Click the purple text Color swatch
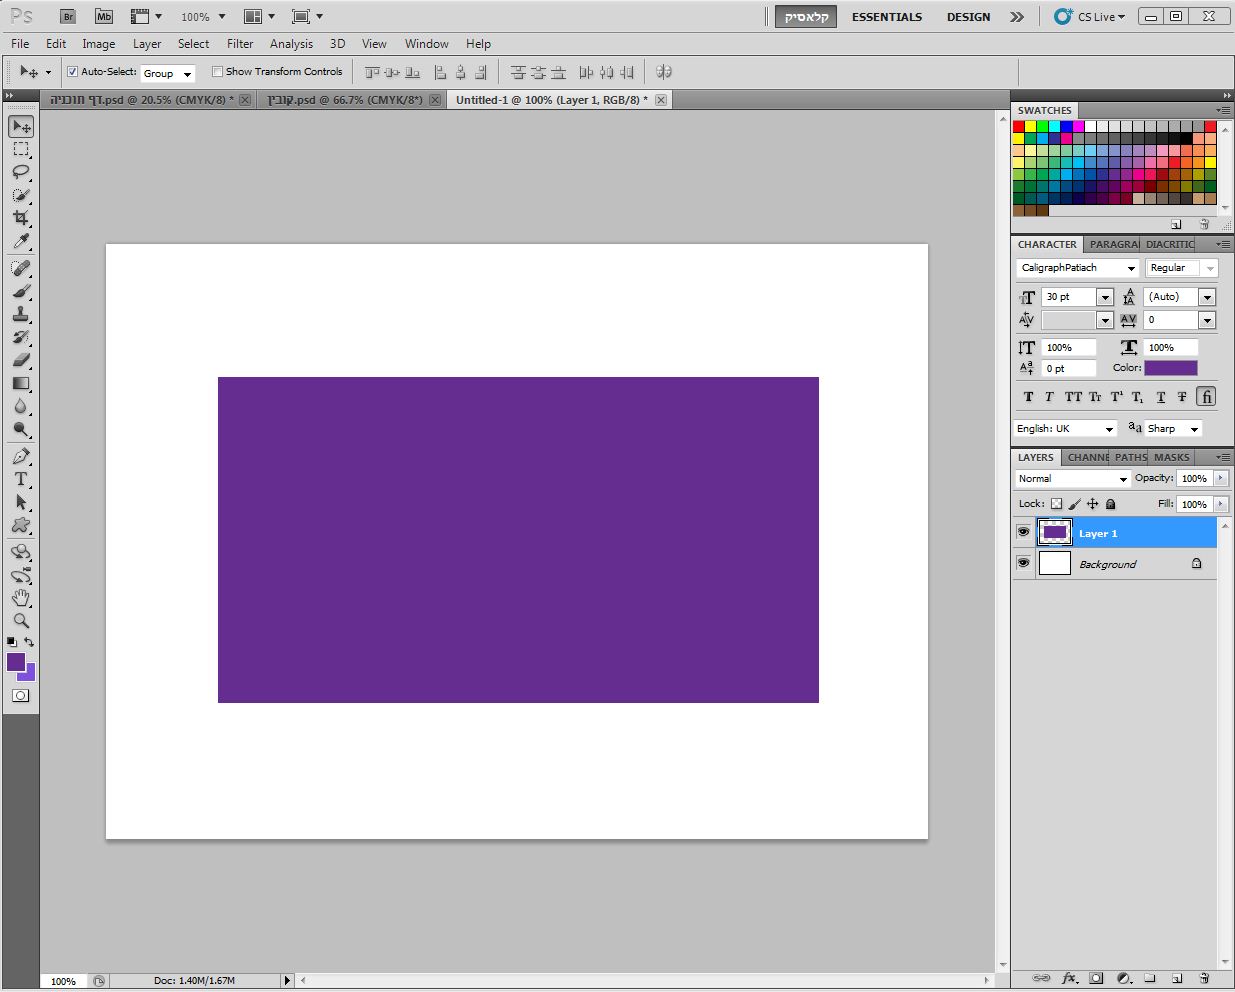The image size is (1235, 992). (1170, 368)
